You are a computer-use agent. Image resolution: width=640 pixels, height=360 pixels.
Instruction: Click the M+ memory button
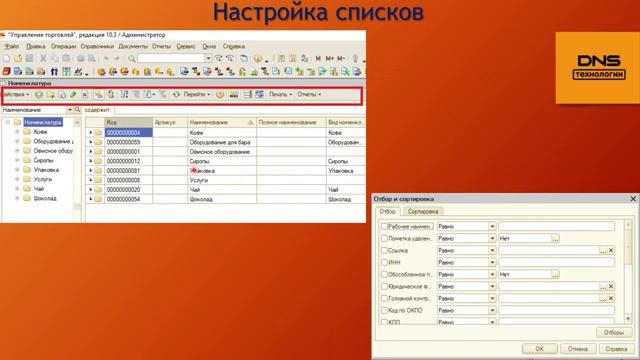[329, 59]
